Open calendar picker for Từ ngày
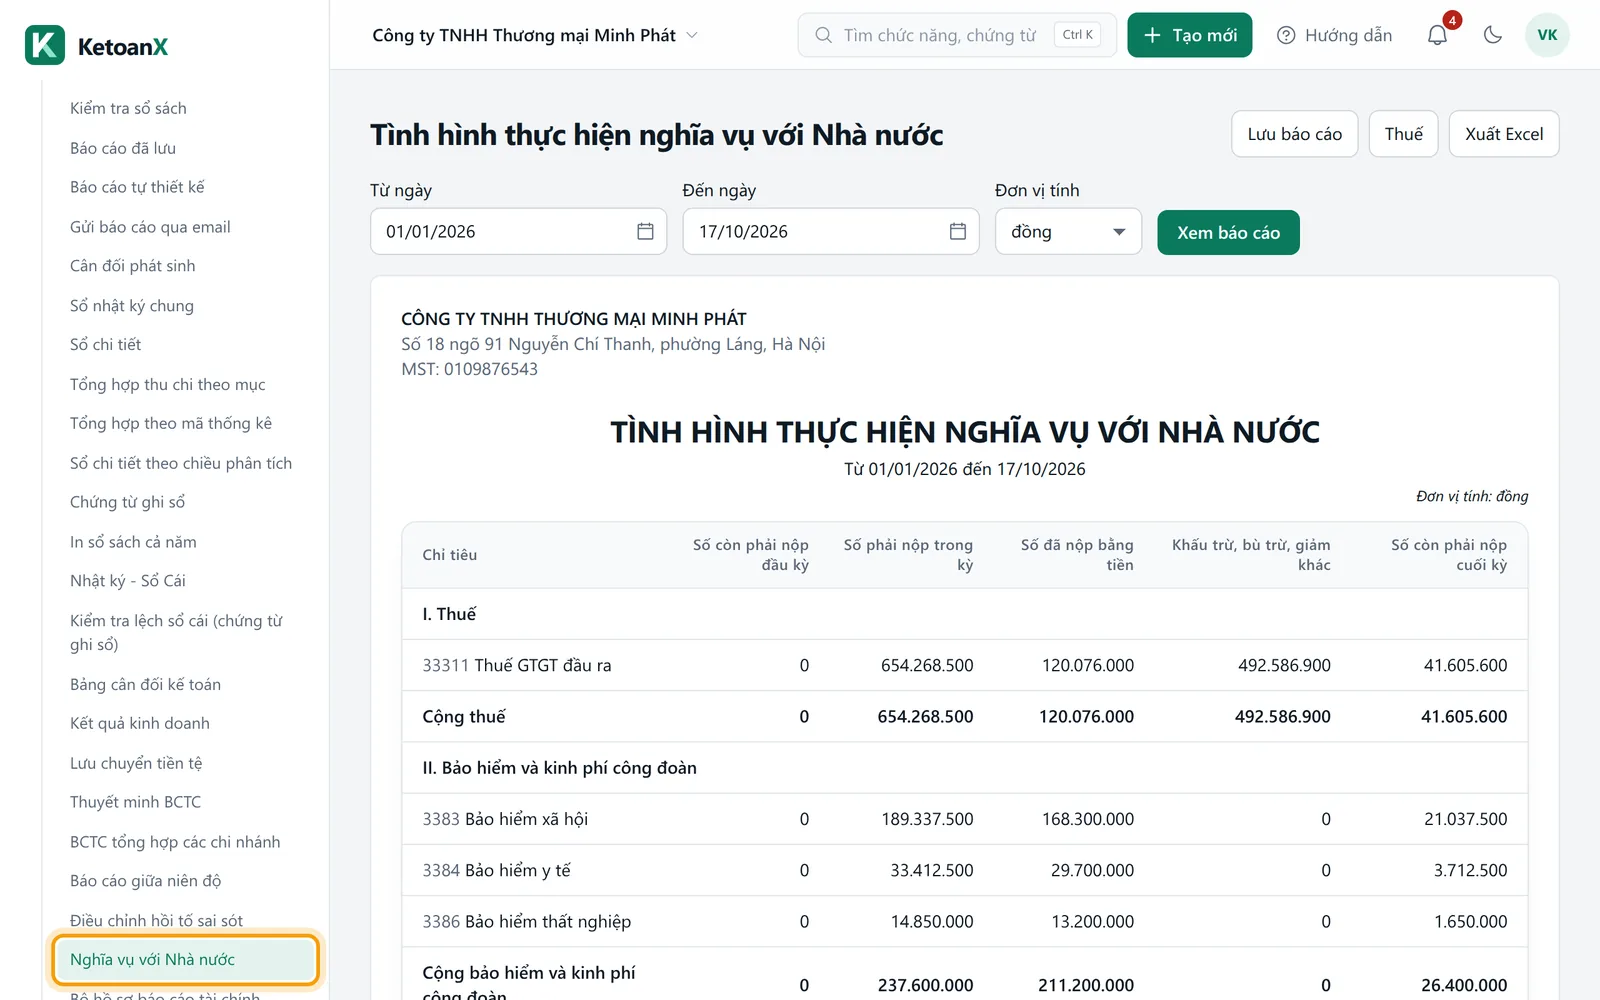 click(645, 231)
